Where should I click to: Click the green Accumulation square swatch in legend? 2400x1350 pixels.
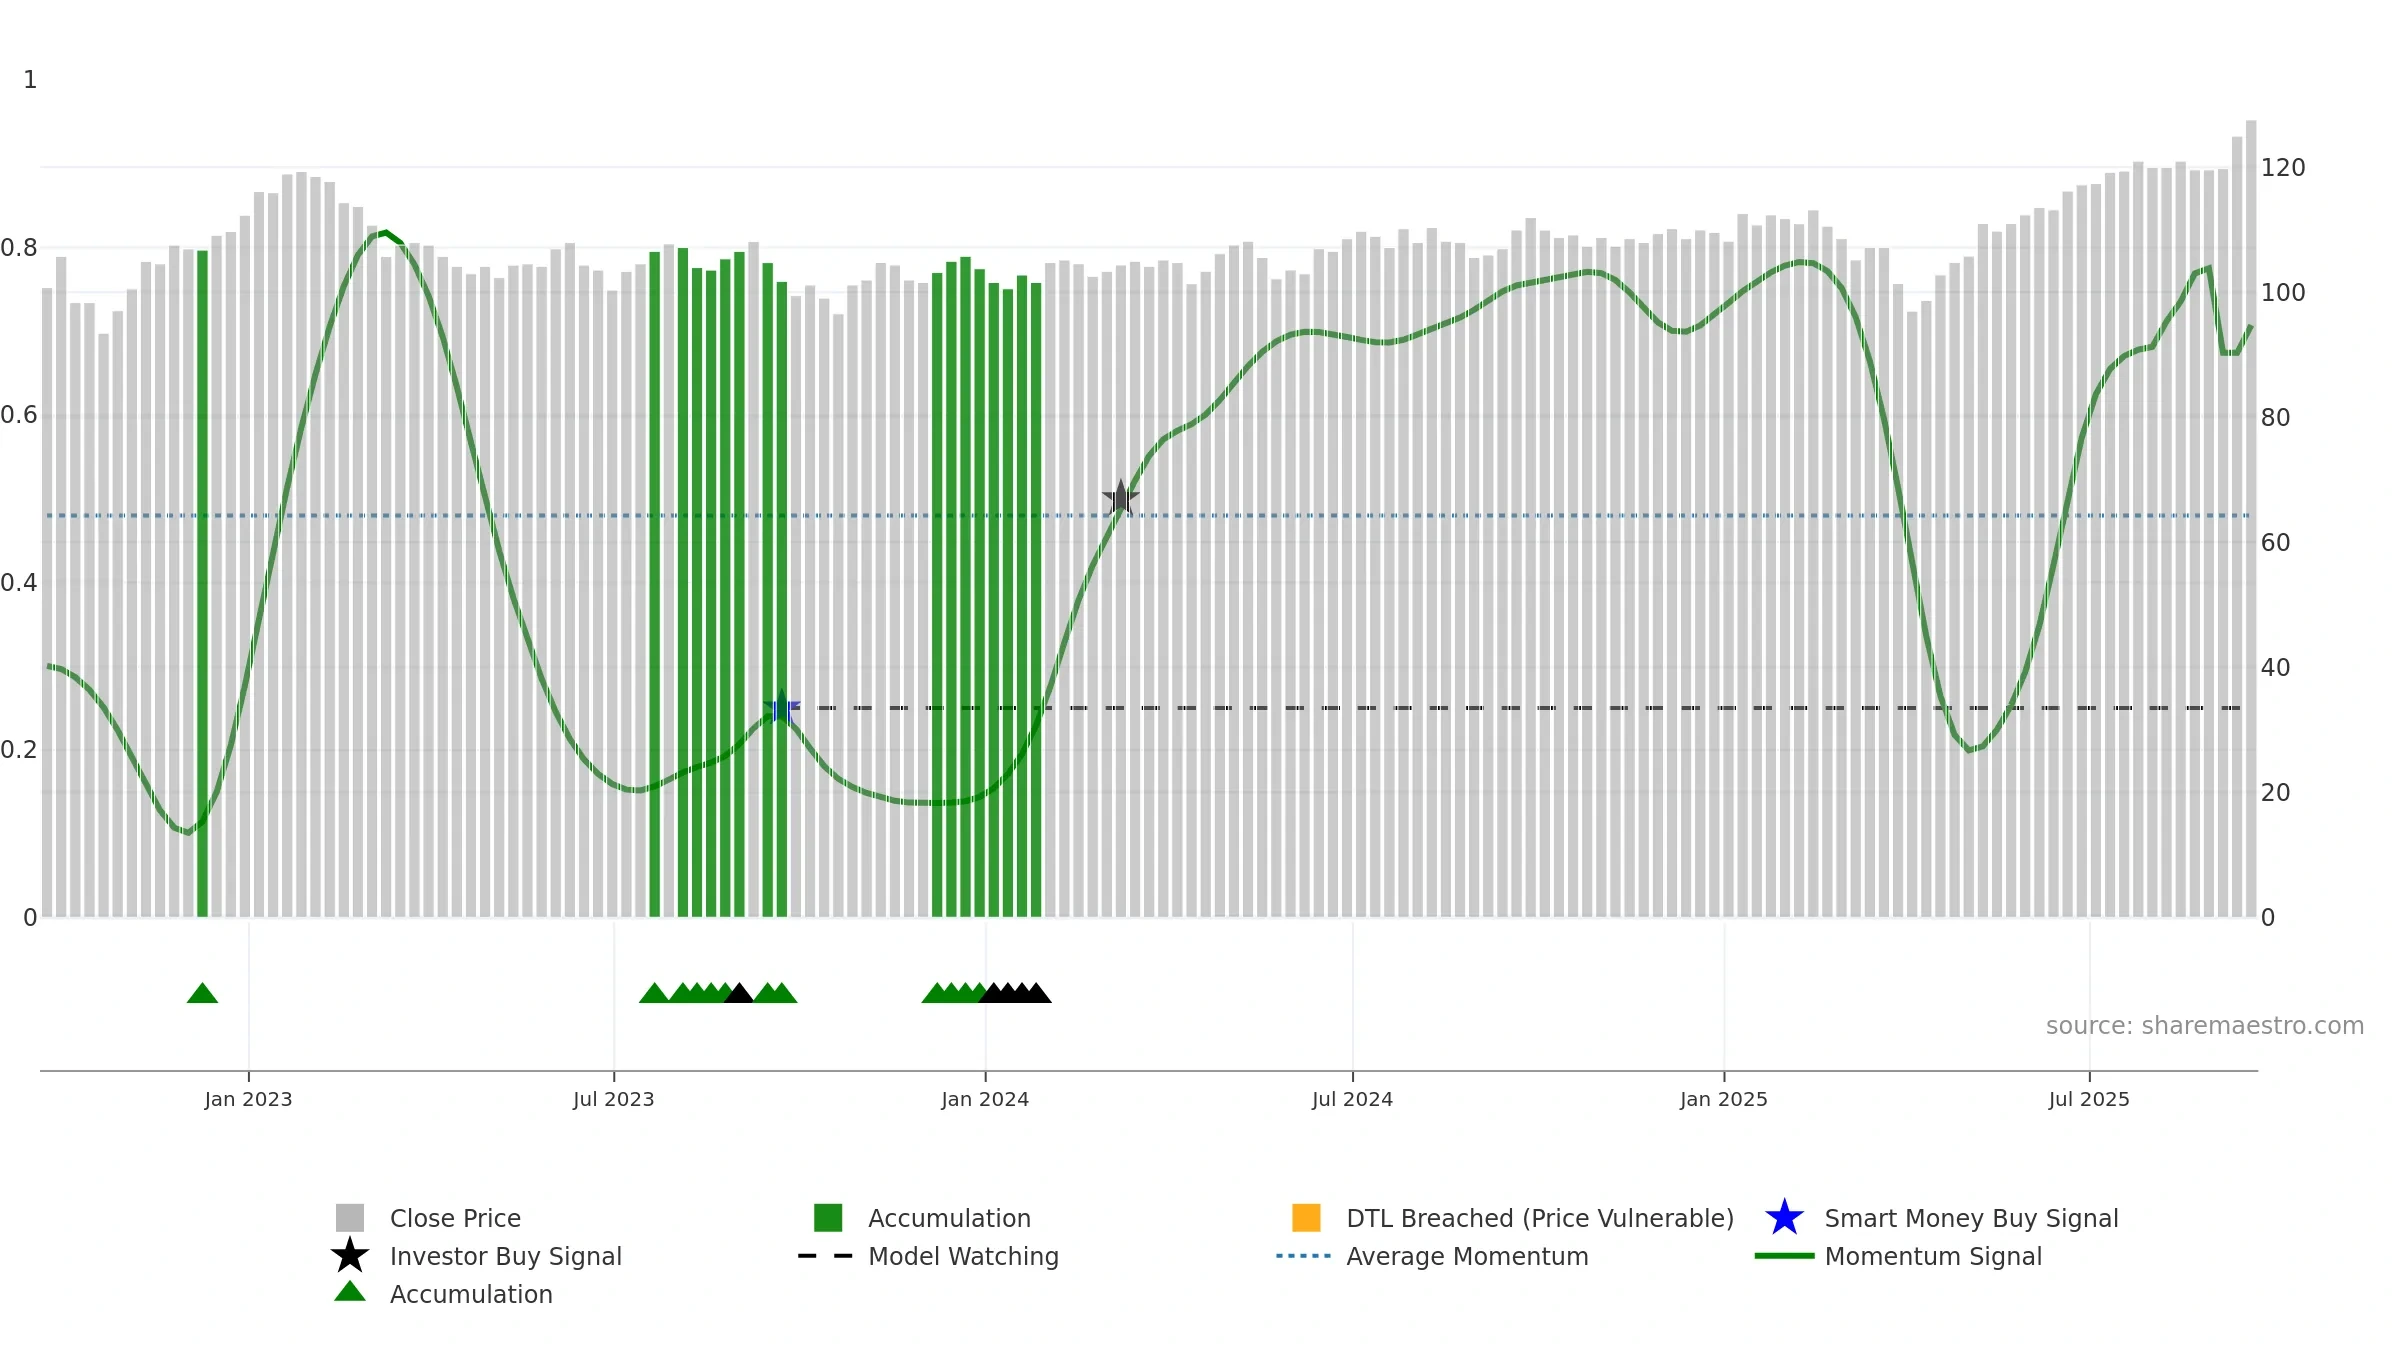pyautogui.click(x=828, y=1218)
